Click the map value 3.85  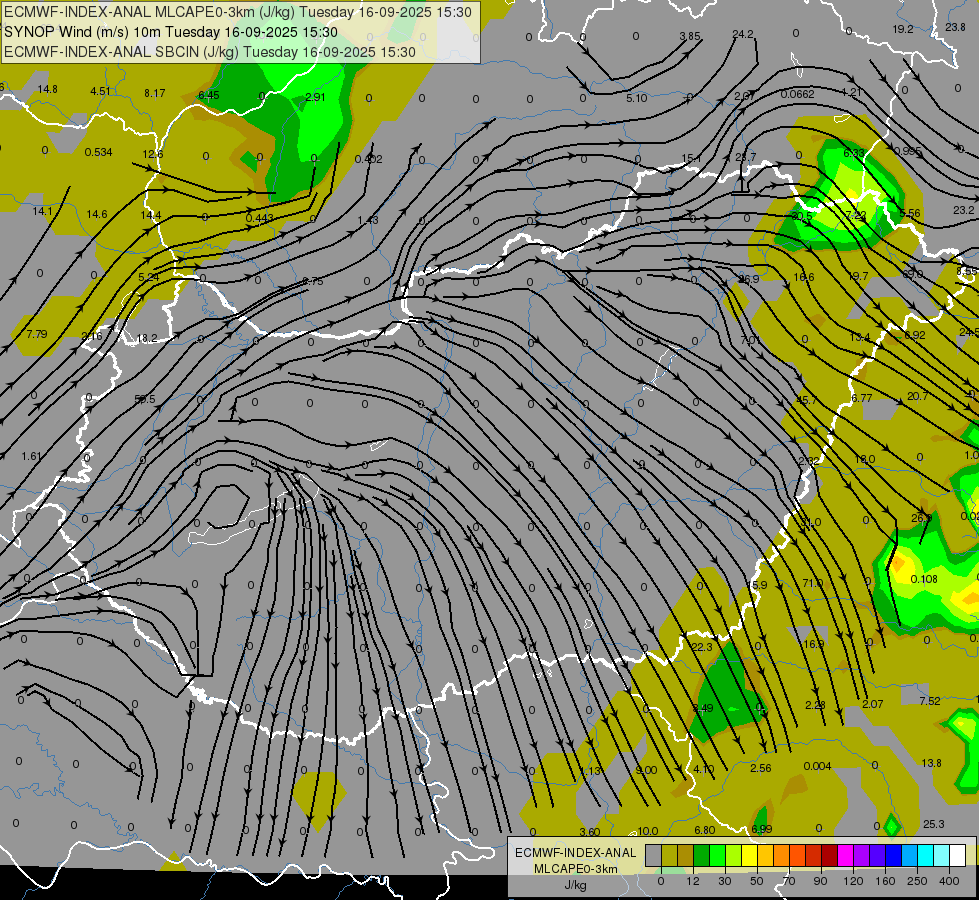click(x=690, y=36)
